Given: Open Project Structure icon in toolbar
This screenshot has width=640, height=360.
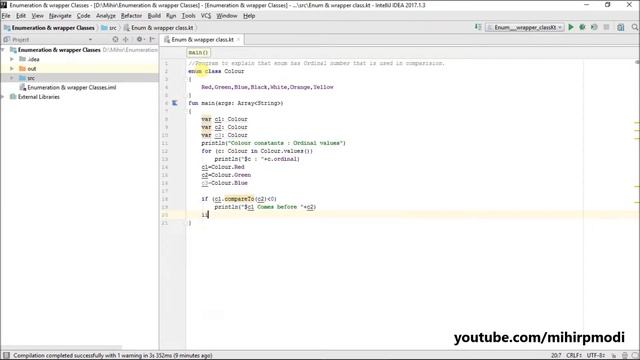Looking at the screenshot, I should point(621,27).
